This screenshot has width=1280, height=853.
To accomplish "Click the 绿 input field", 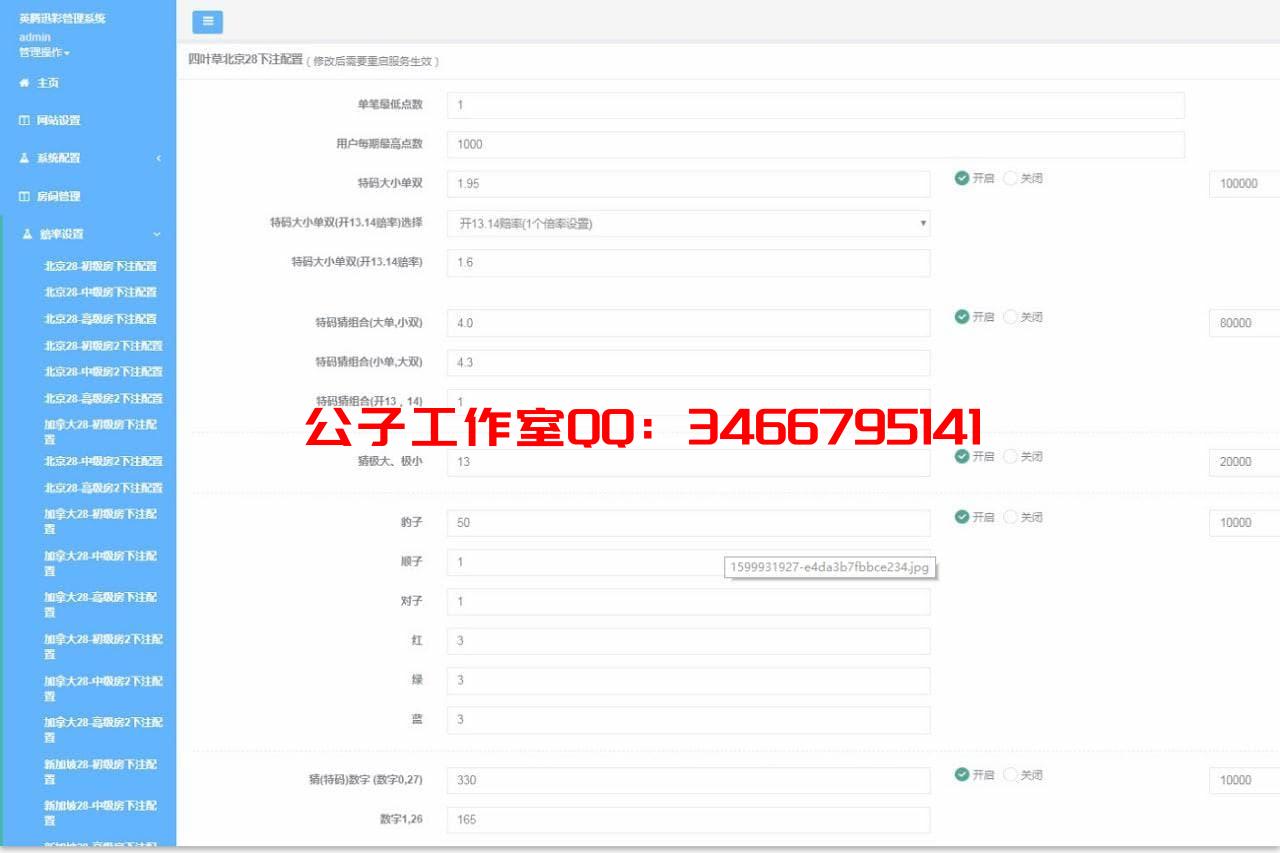I will click(x=688, y=681).
